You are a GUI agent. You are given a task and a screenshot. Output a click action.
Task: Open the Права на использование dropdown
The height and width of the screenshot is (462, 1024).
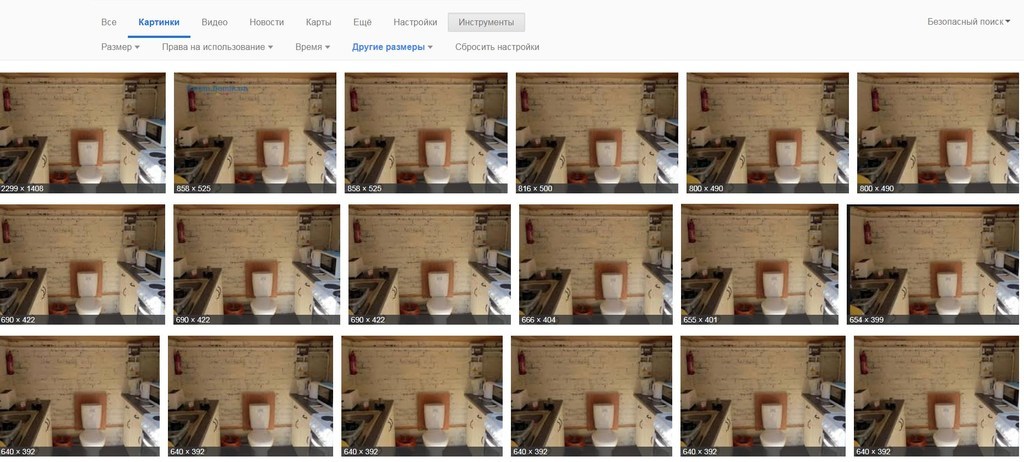click(x=217, y=47)
